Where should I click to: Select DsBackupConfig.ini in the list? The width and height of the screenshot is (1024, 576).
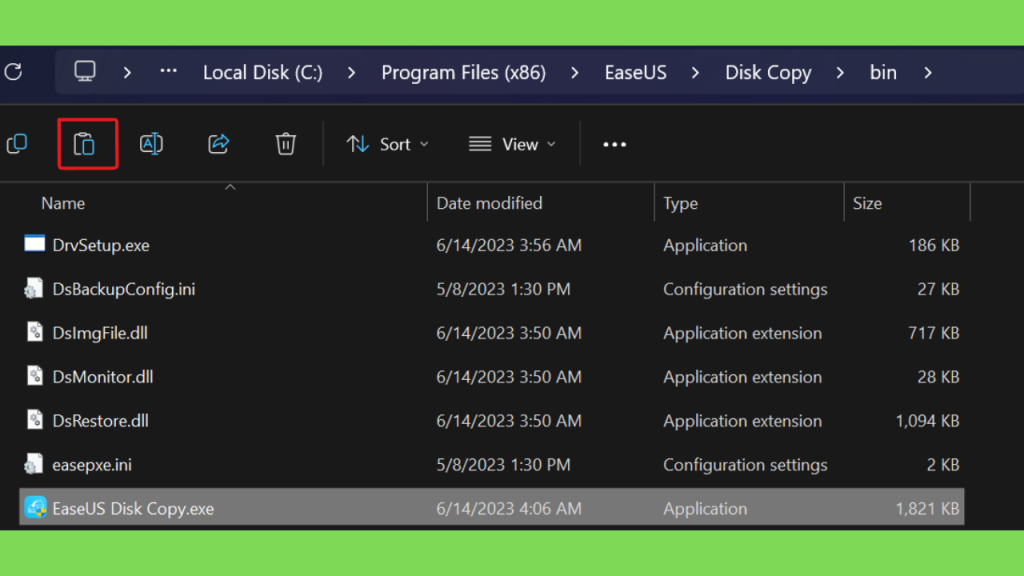pos(123,289)
